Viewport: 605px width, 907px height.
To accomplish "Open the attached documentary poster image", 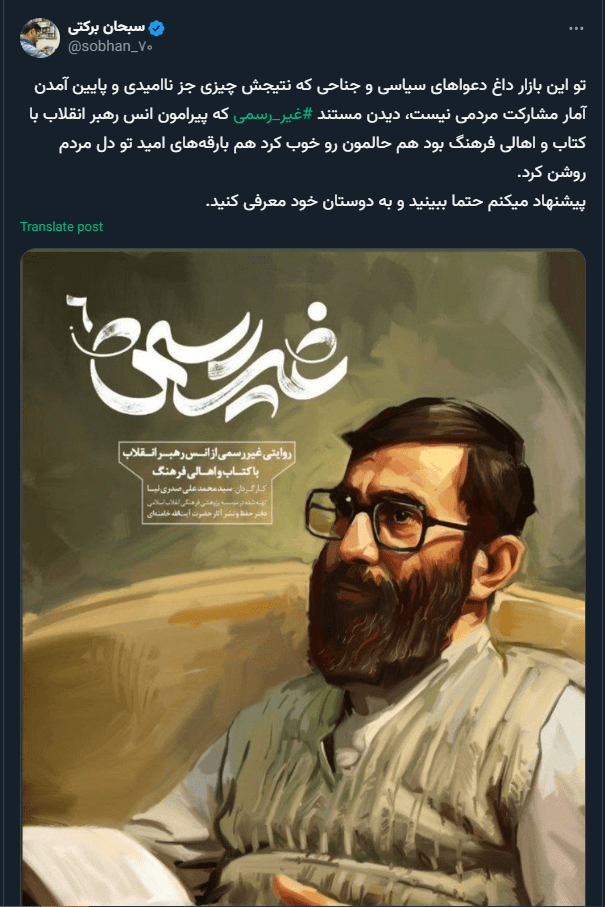I will point(303,577).
